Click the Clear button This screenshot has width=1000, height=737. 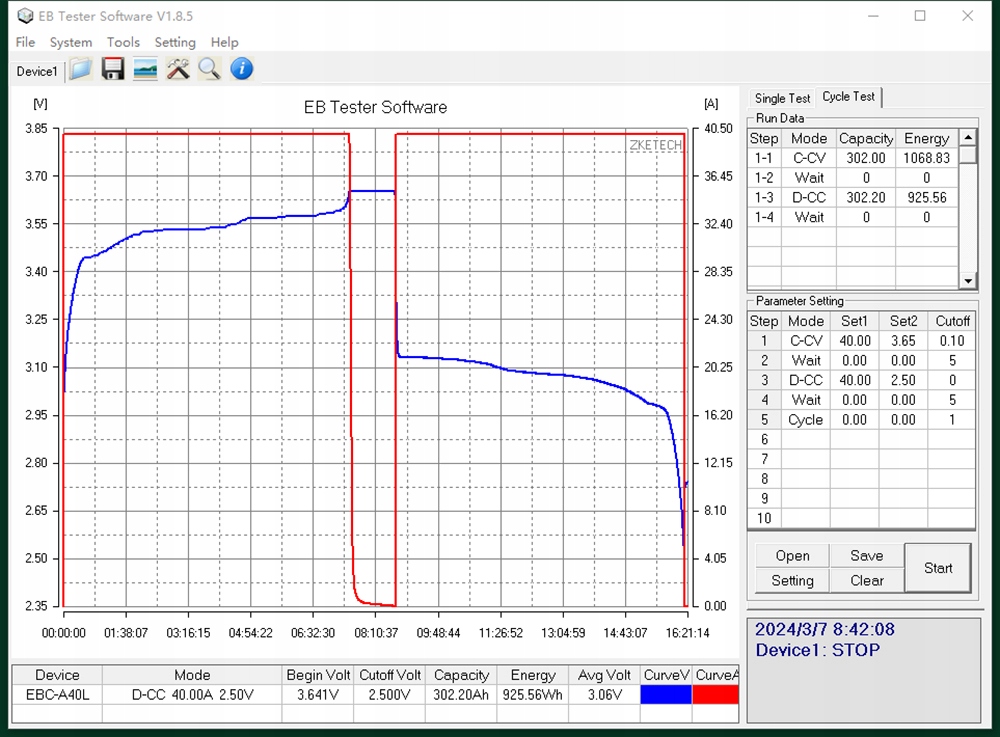(867, 580)
